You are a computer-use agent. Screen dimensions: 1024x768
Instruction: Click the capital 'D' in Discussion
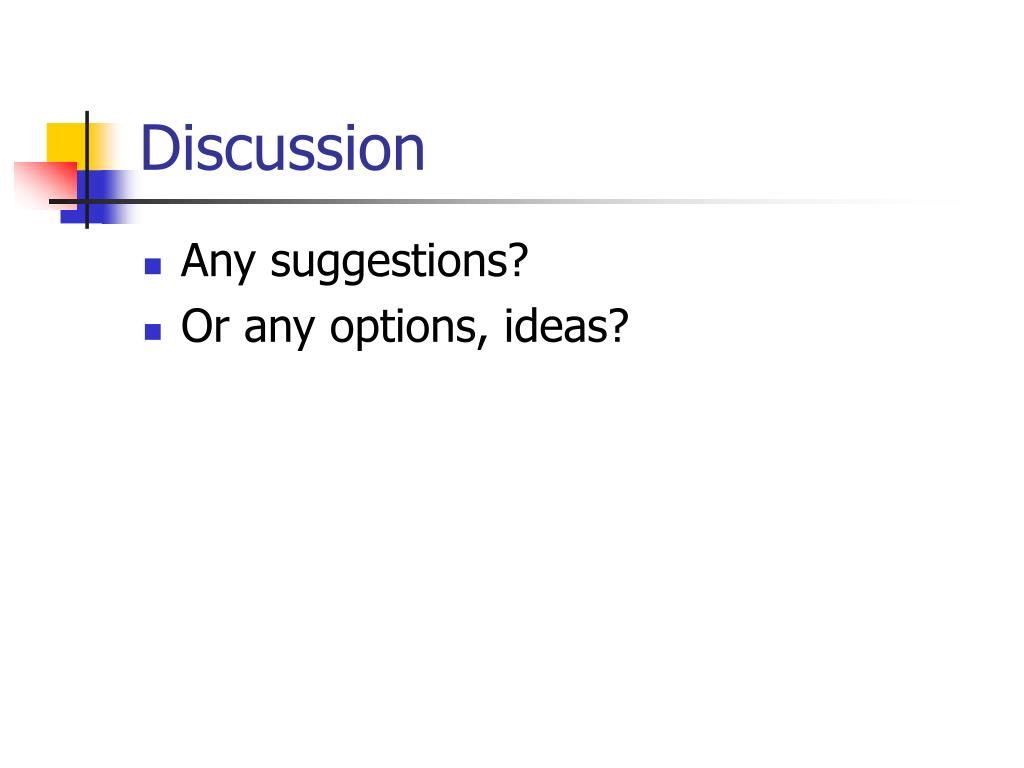point(160,148)
